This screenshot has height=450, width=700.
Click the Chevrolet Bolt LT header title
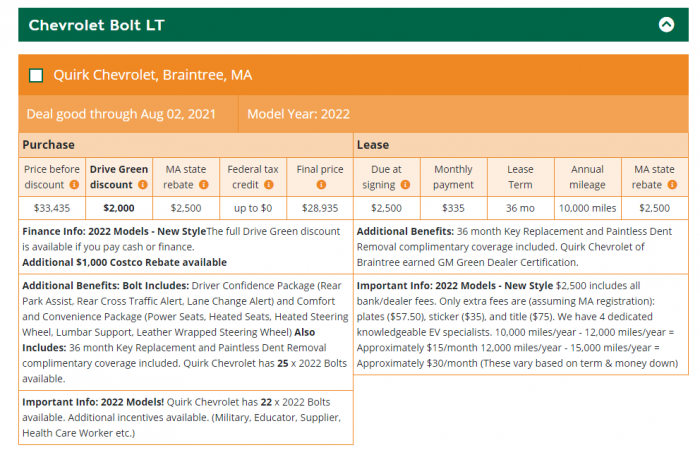[96, 25]
